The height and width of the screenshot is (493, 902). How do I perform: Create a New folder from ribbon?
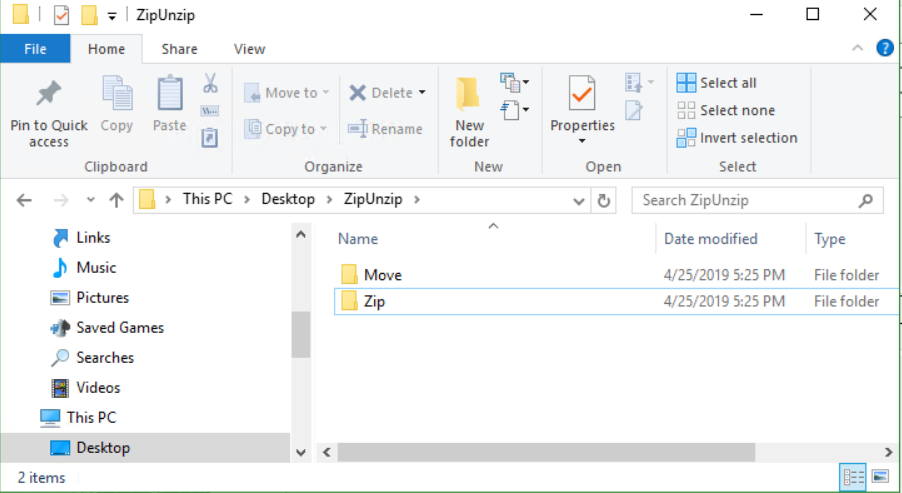click(469, 110)
